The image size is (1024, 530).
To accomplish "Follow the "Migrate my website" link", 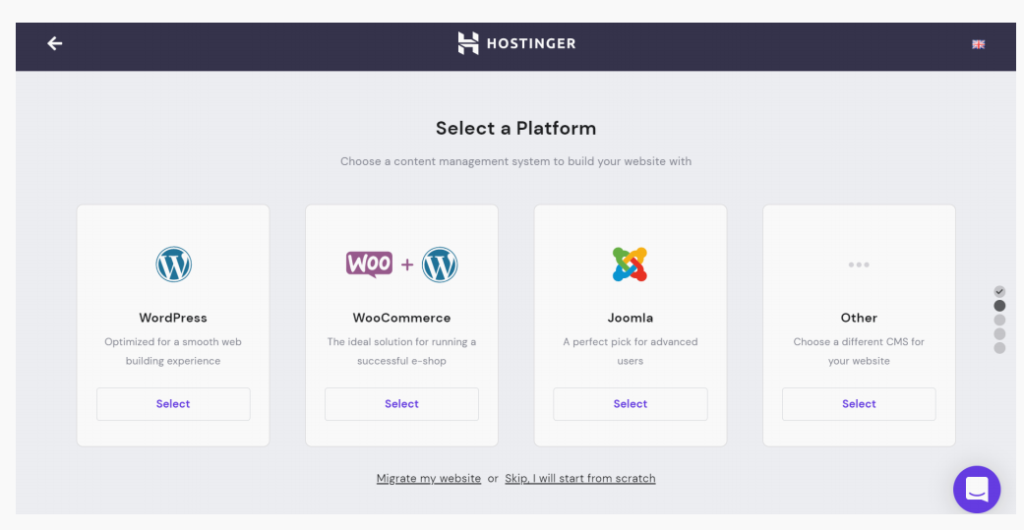I will click(x=429, y=479).
